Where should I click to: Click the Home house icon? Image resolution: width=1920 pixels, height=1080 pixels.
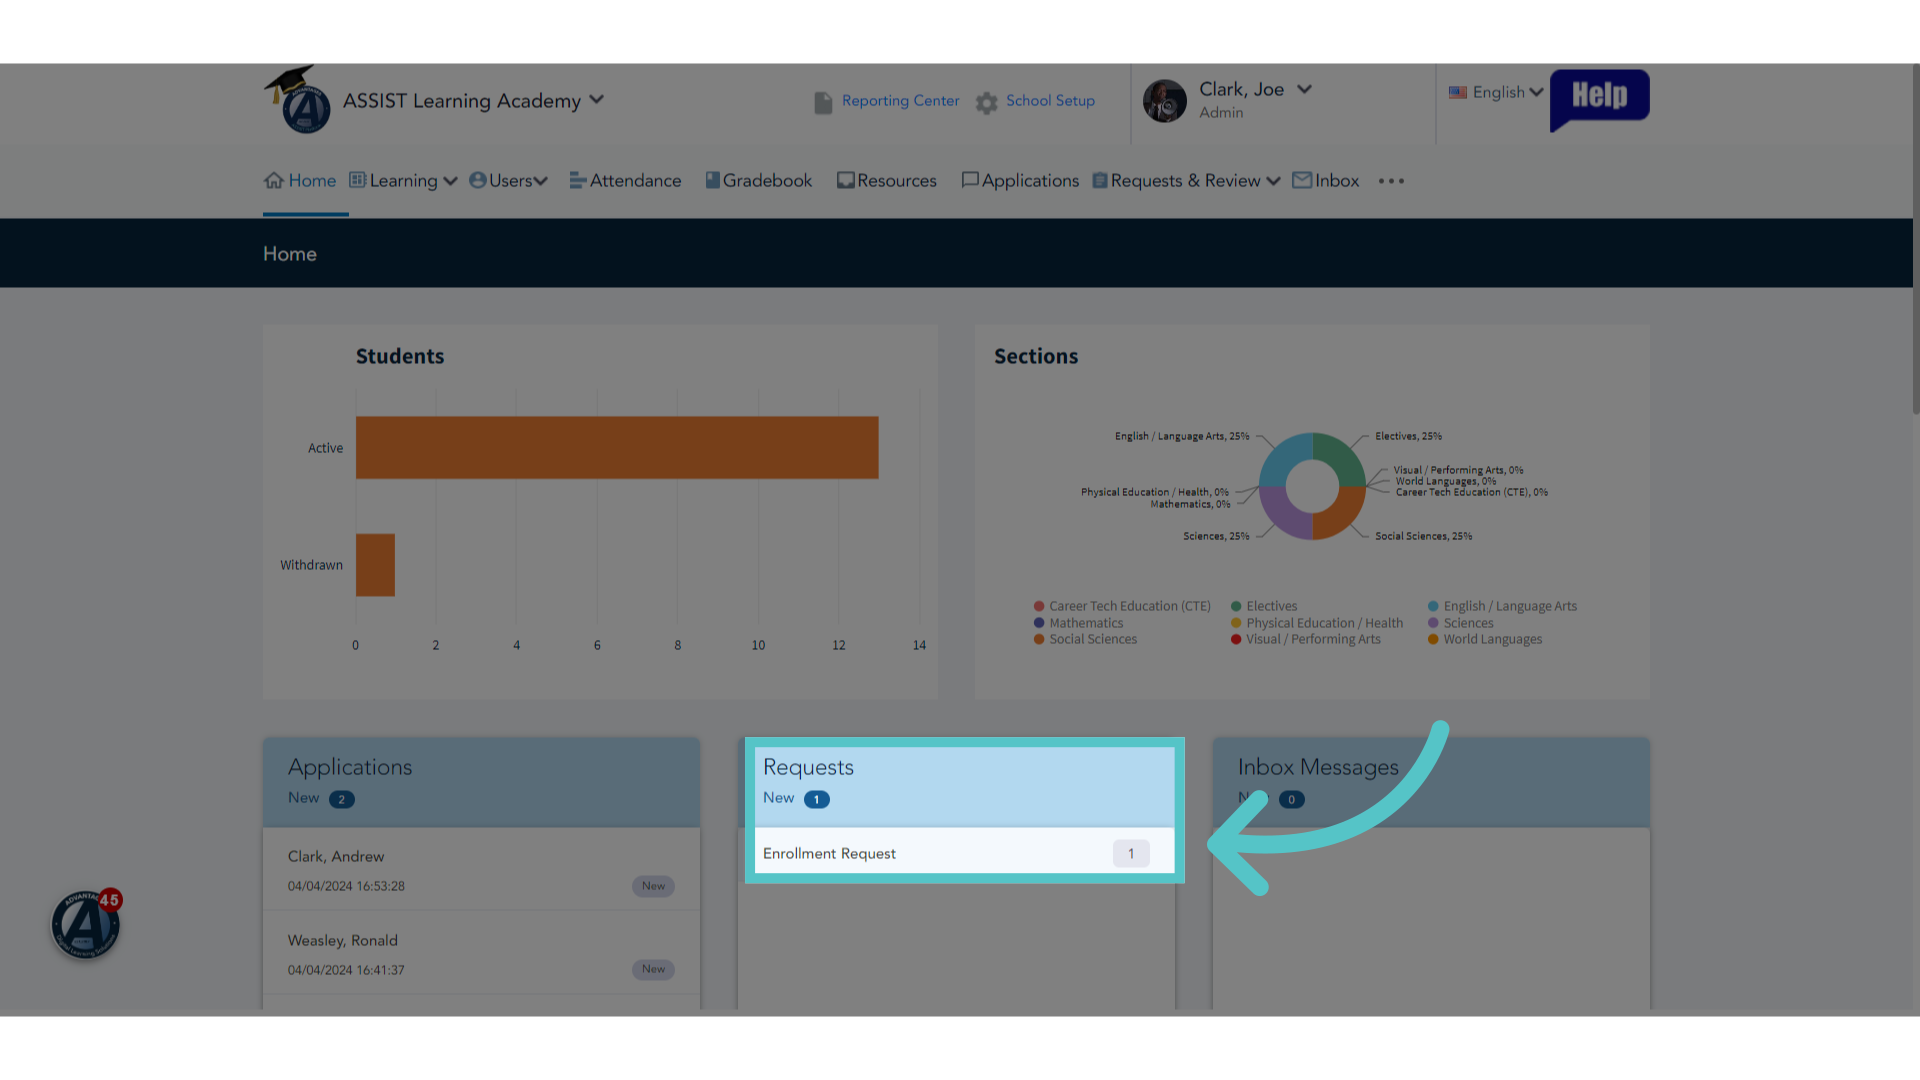[x=274, y=180]
